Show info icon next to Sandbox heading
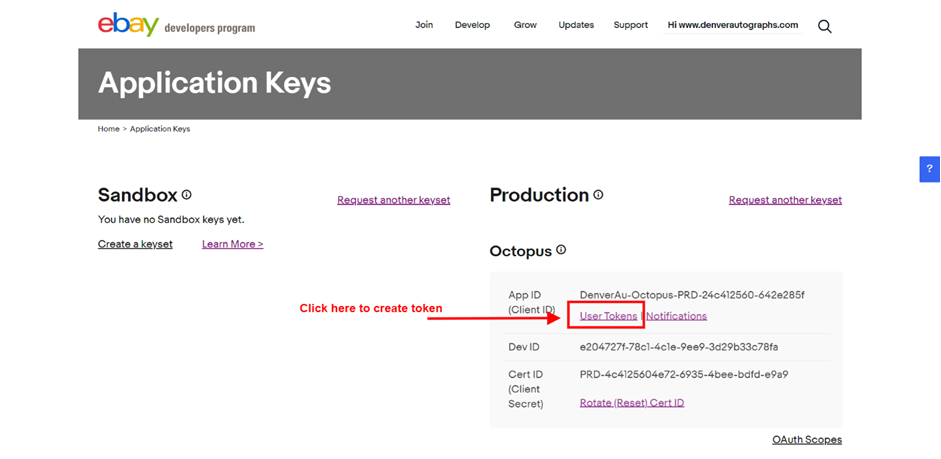The width and height of the screenshot is (941, 459). point(187,194)
